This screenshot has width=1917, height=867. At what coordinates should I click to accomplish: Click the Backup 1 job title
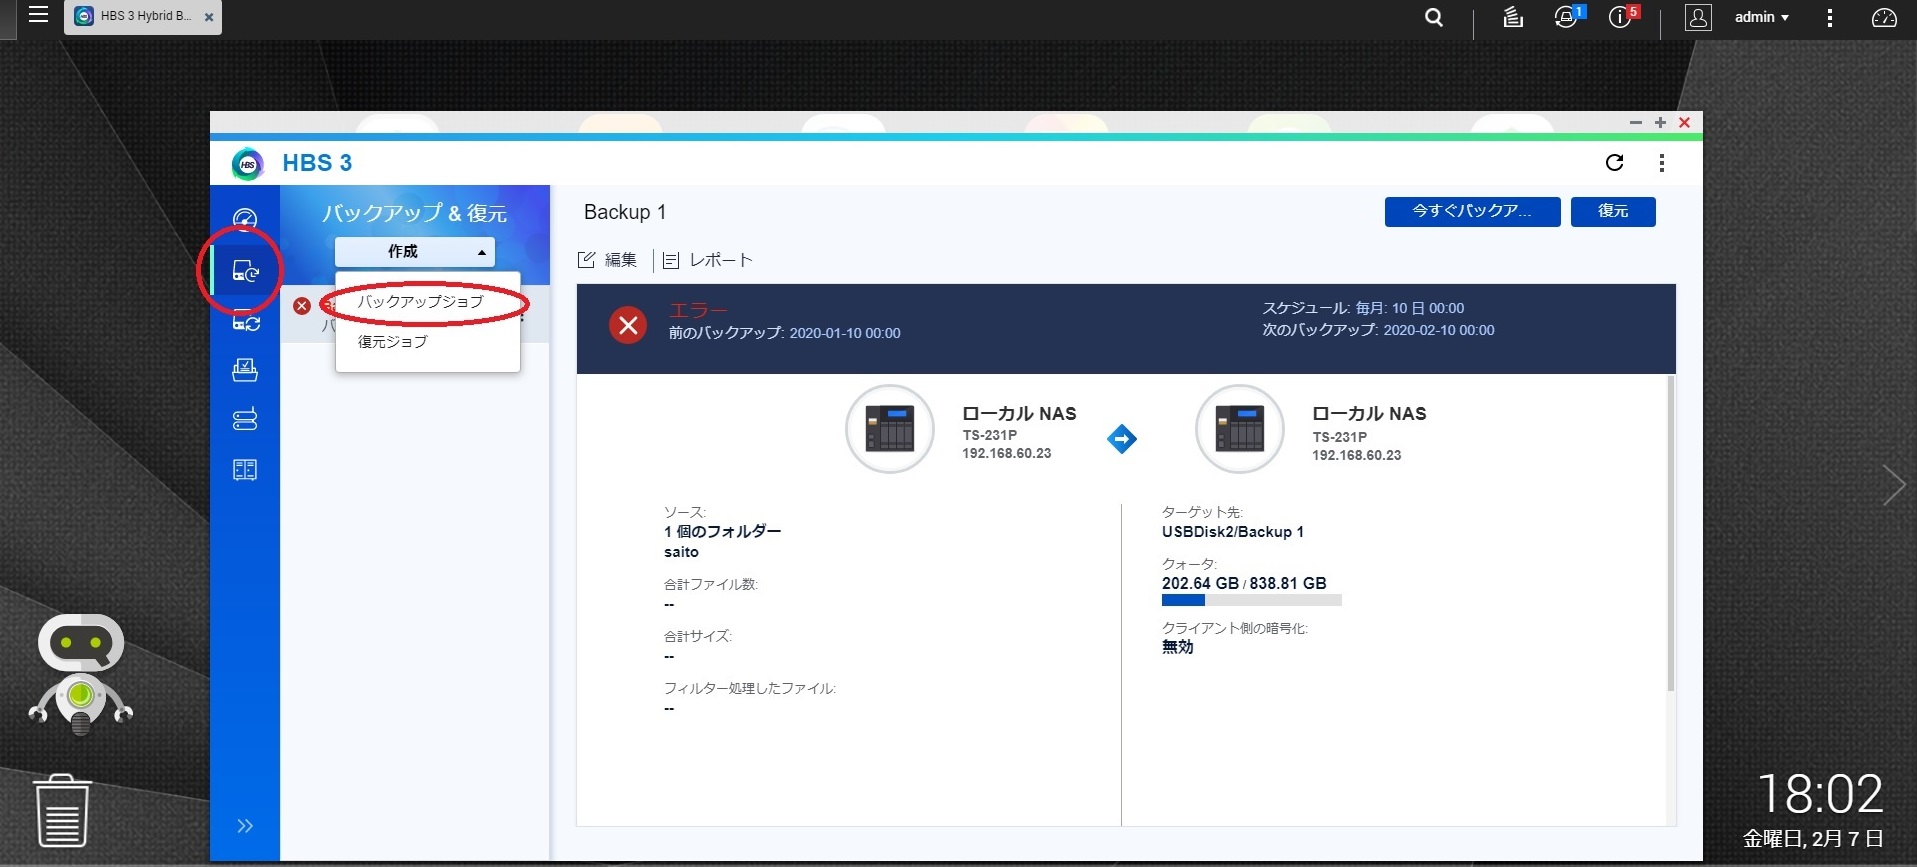point(625,212)
